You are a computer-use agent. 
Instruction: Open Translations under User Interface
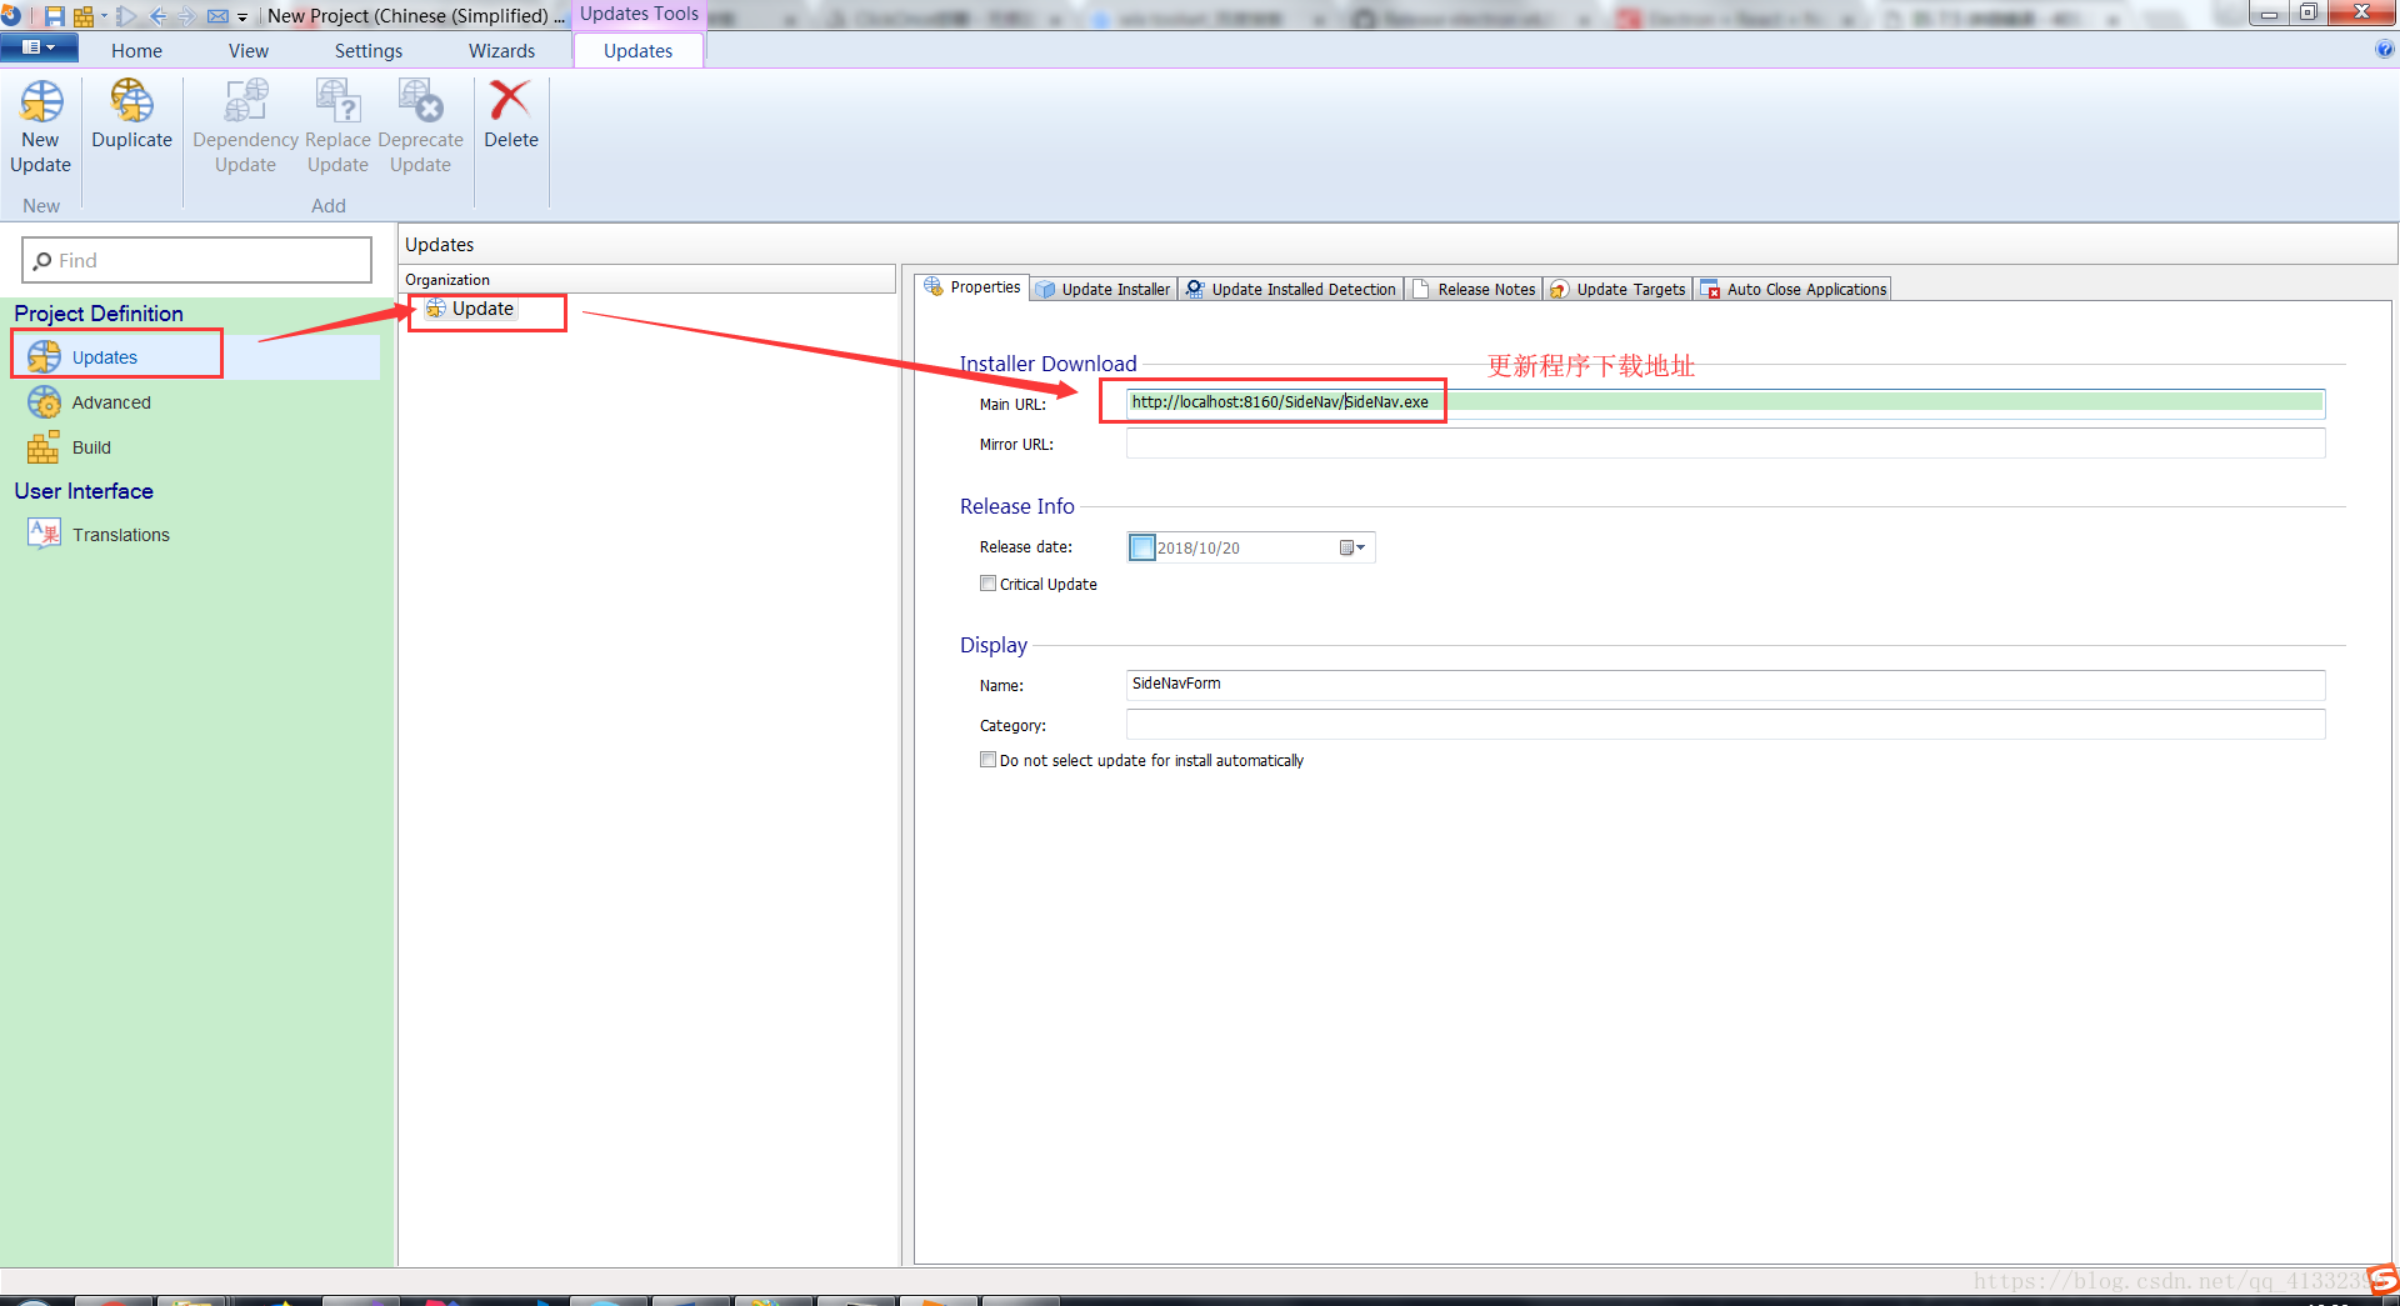point(120,534)
